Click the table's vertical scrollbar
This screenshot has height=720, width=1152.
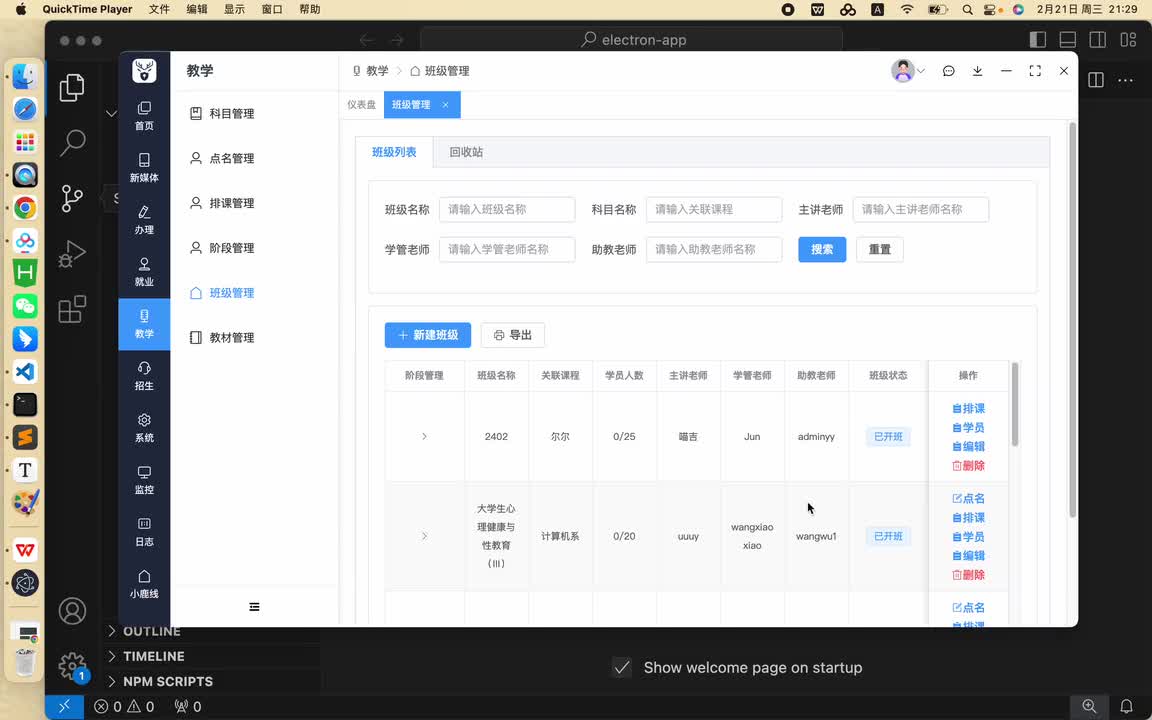(1015, 404)
